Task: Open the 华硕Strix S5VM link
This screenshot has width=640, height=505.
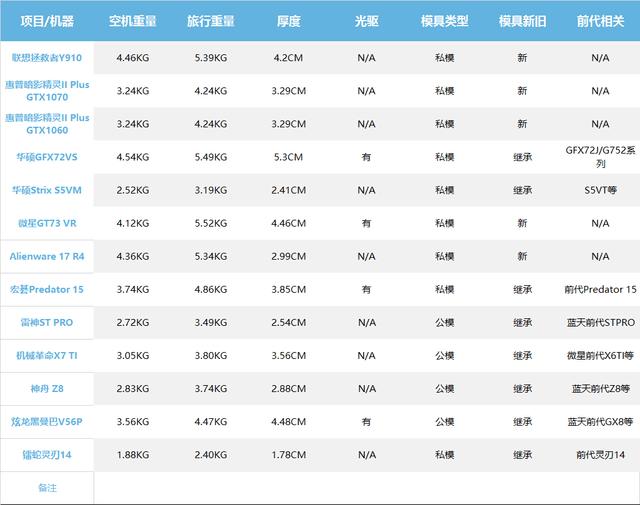Action: click(47, 190)
